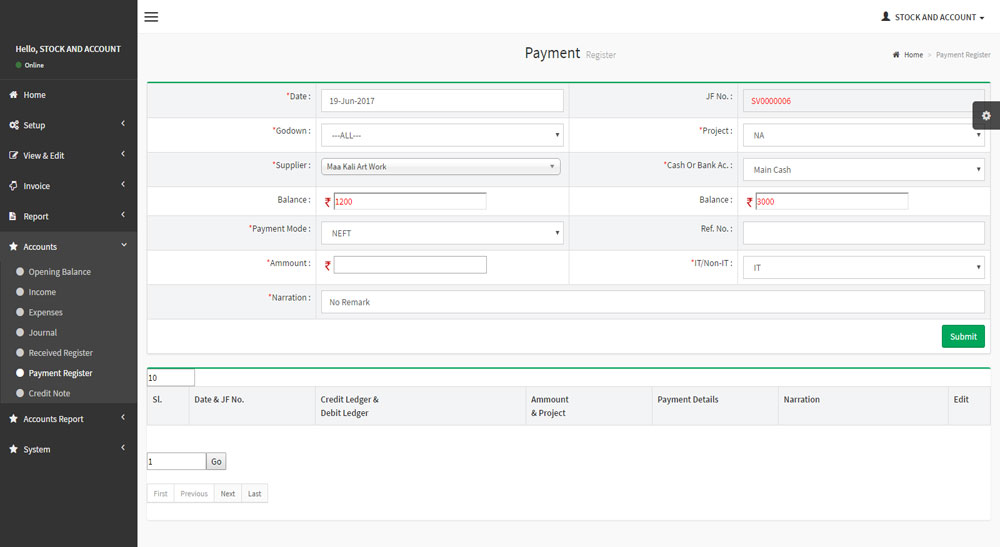This screenshot has width=1000, height=547.
Task: Click the Home breadcrumb link
Action: pyautogui.click(x=913, y=55)
